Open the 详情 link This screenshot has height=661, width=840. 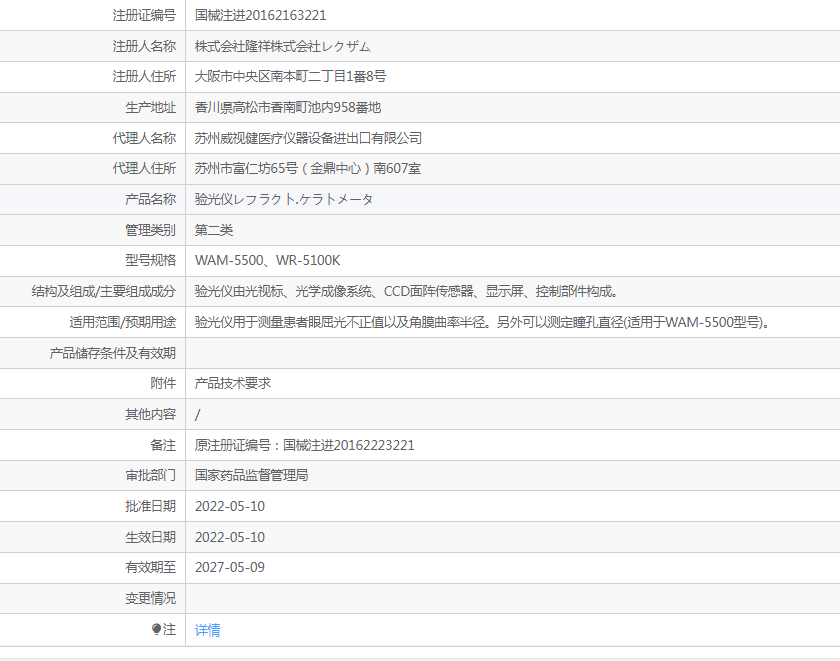point(207,630)
